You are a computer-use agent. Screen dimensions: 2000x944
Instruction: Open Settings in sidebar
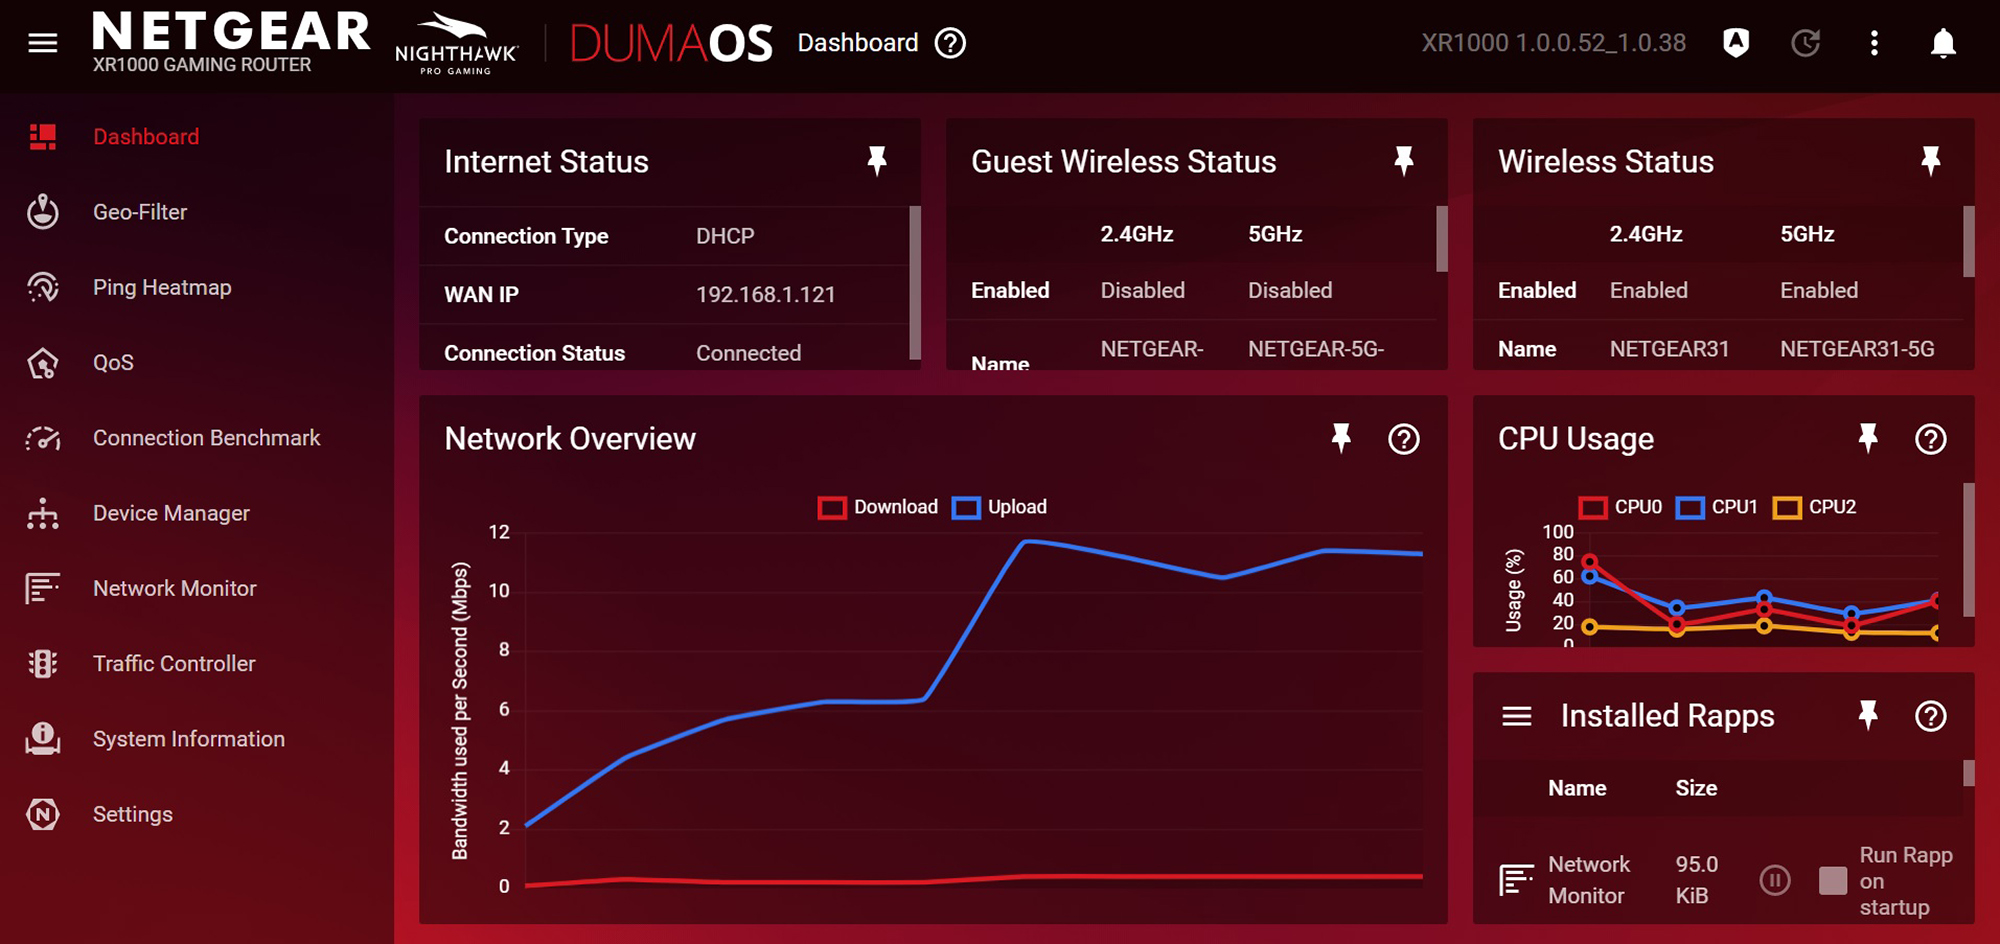[x=132, y=814]
